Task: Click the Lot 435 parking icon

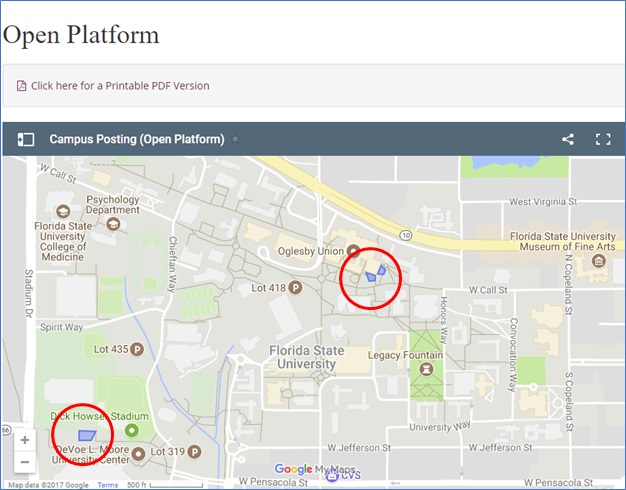Action: pyautogui.click(x=138, y=350)
